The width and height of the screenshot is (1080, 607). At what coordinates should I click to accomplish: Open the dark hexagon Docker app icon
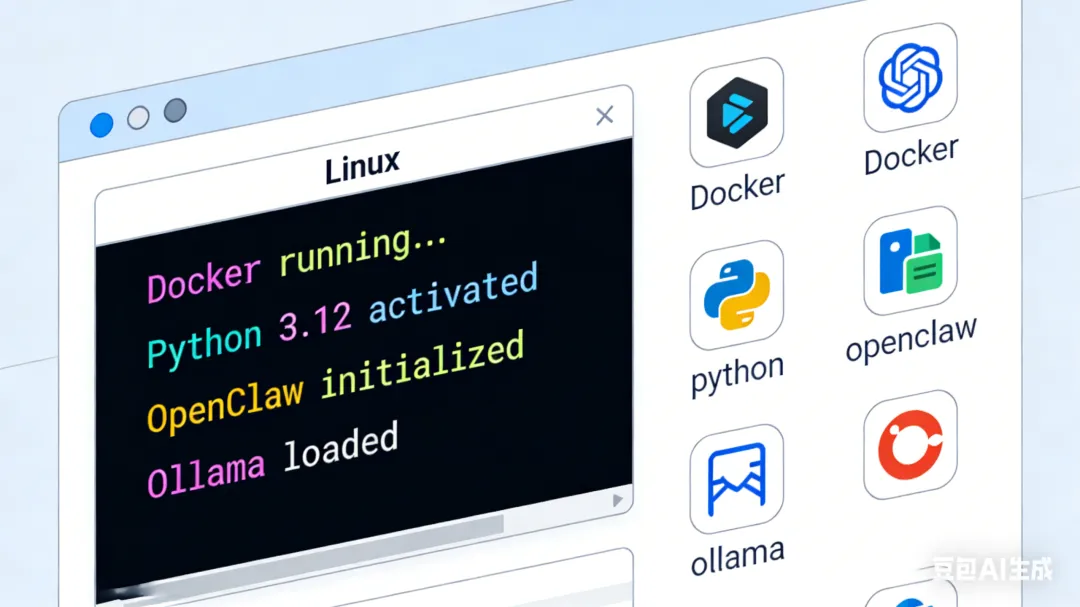736,112
